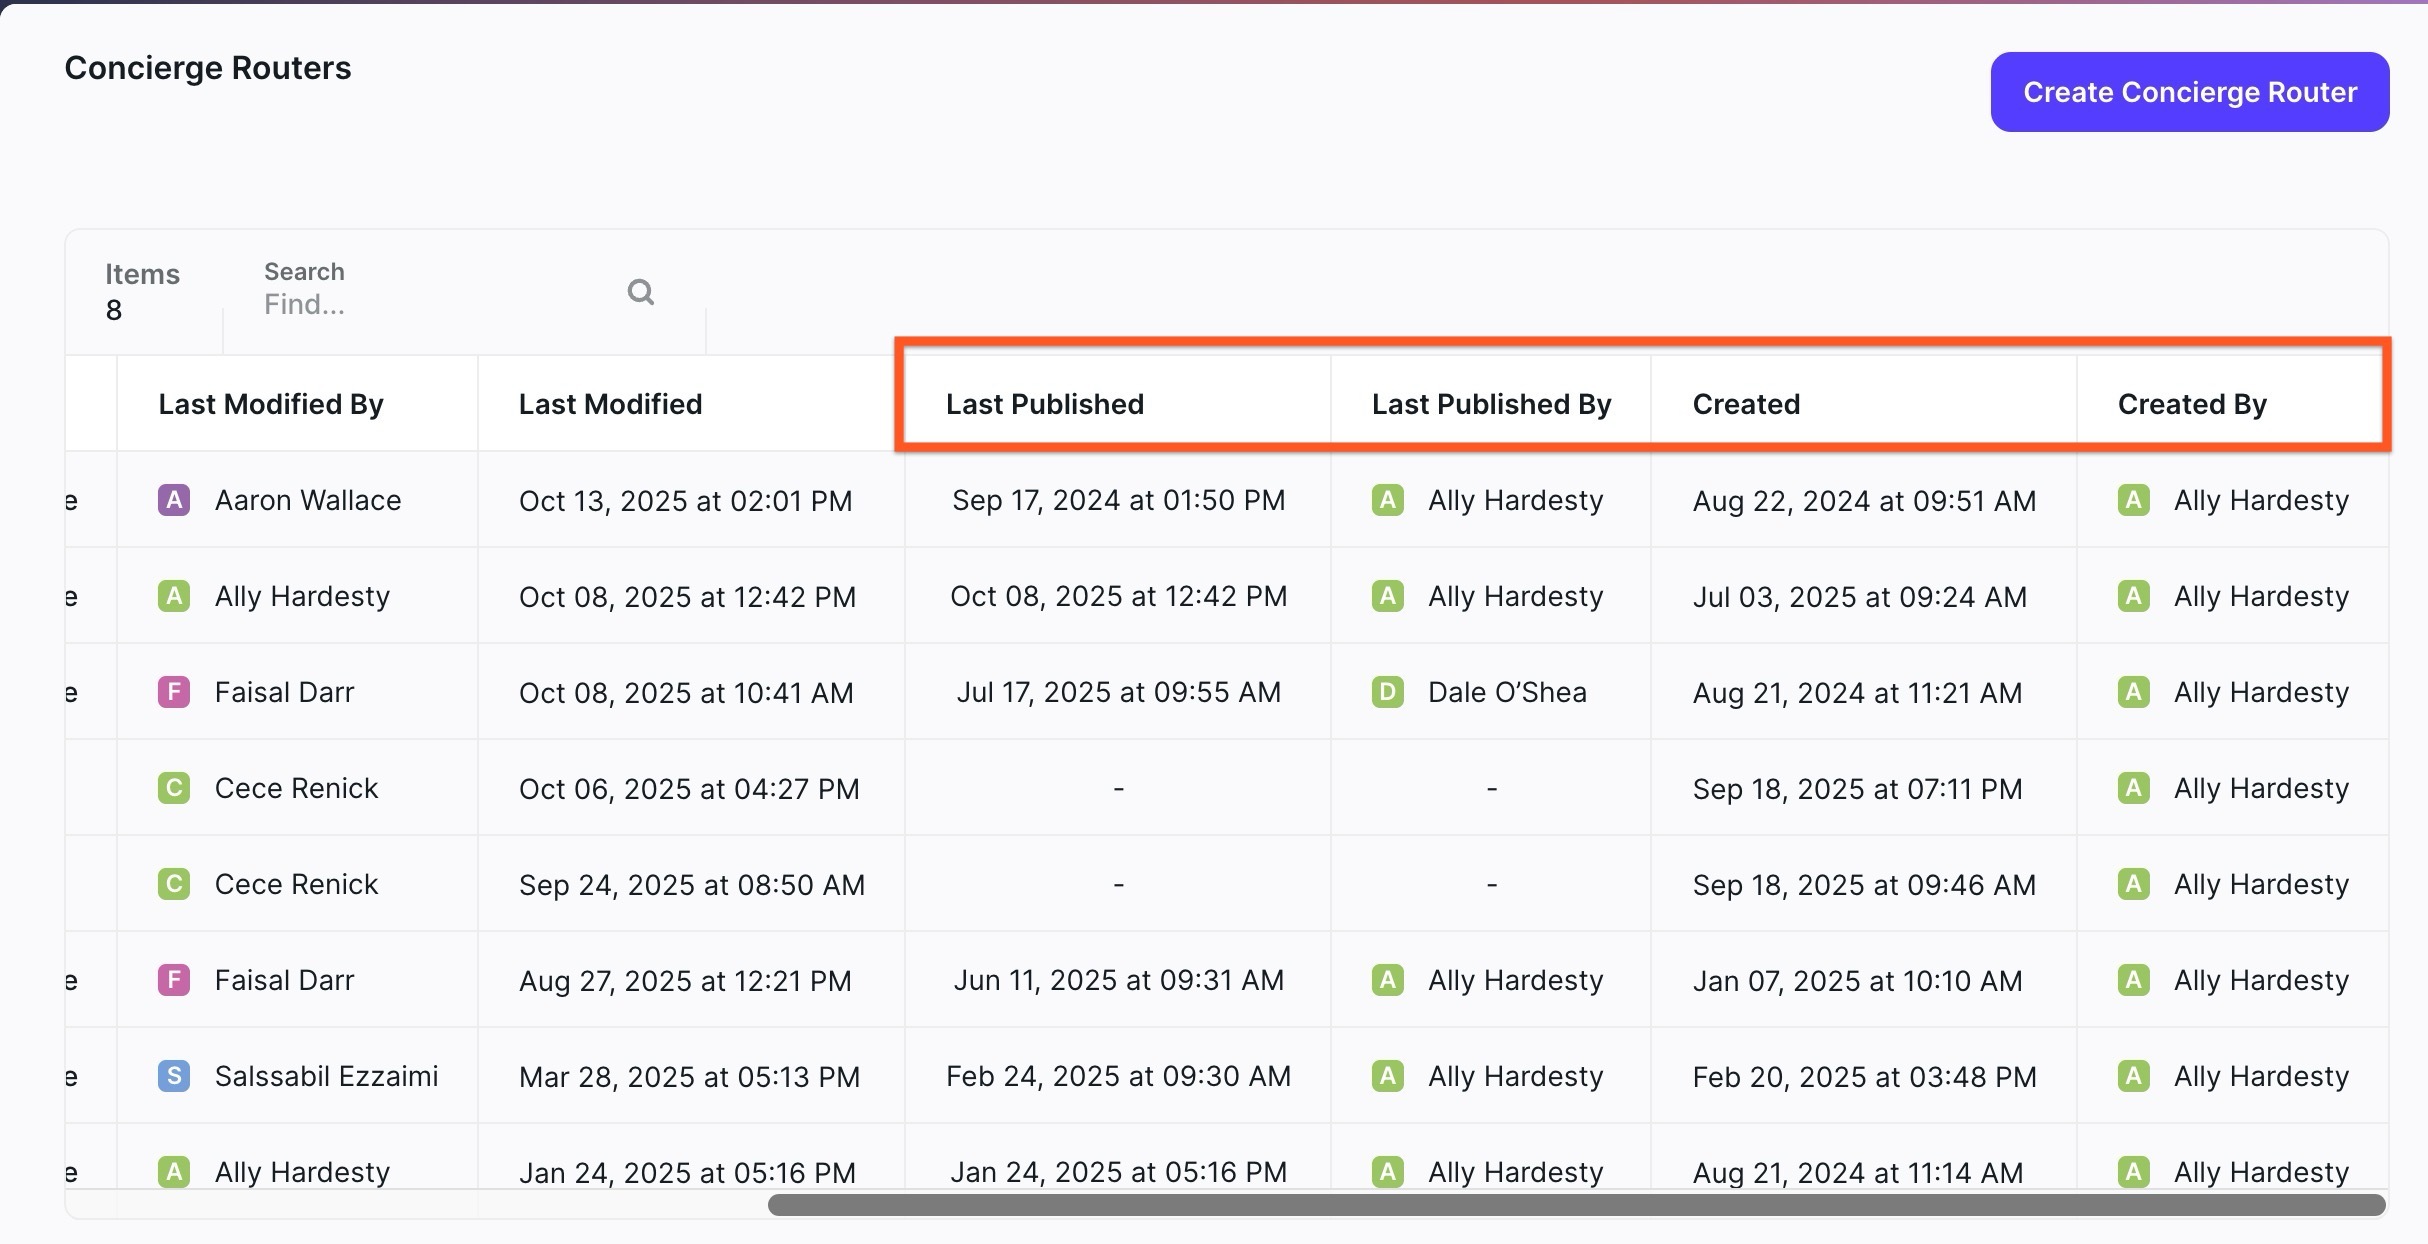
Task: Sort by the Created column header
Action: point(1746,404)
